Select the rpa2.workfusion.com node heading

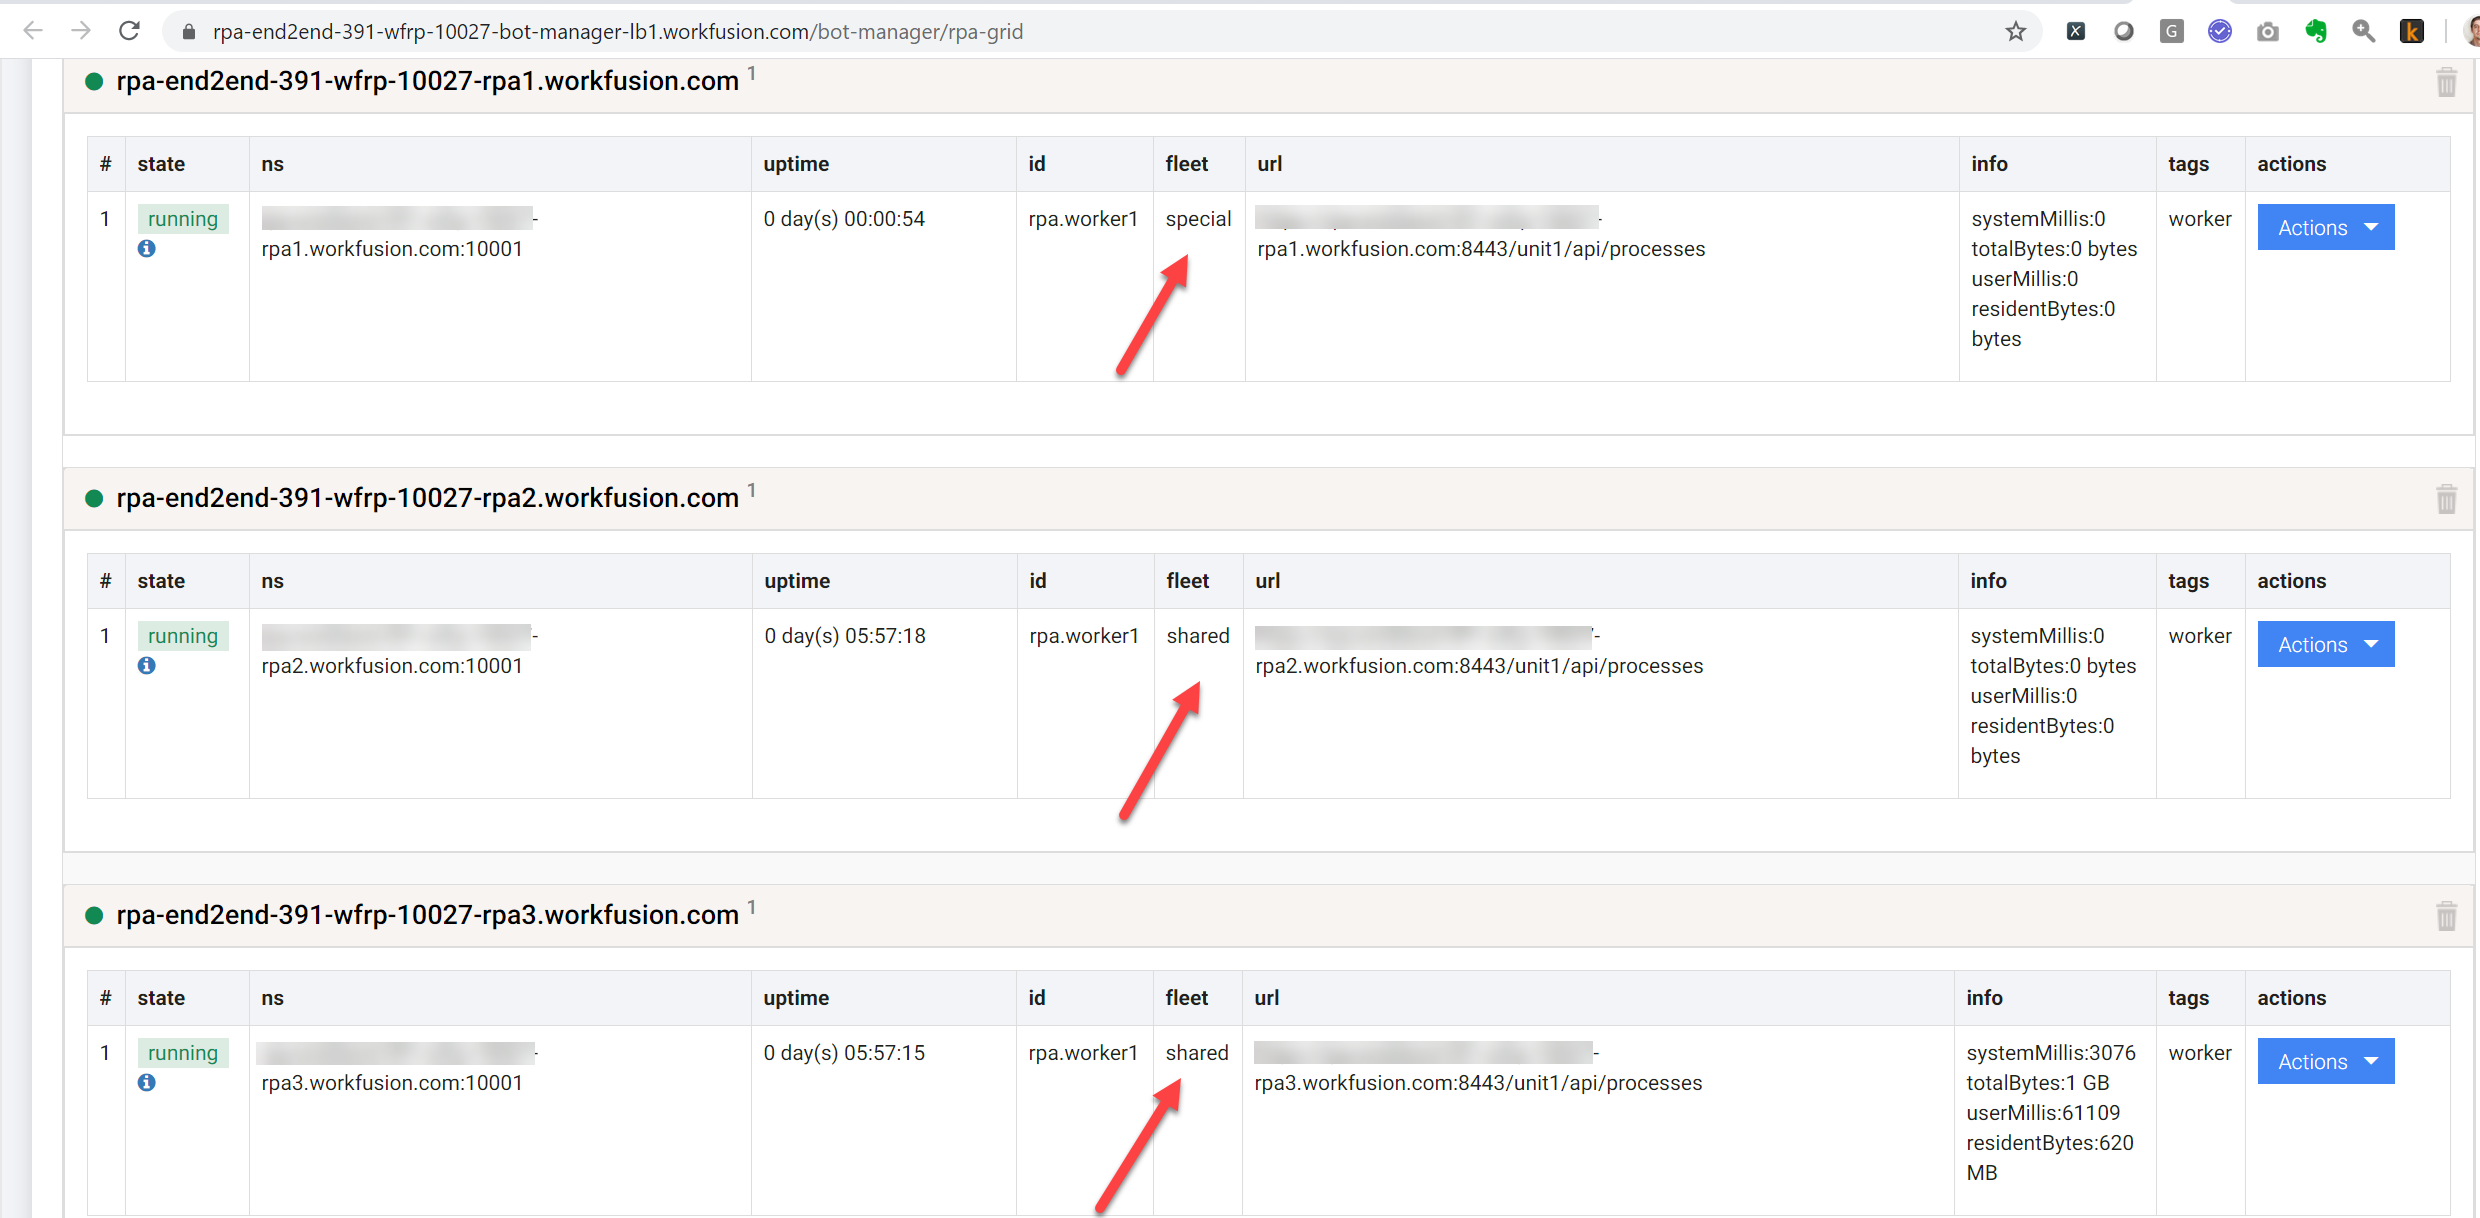click(x=427, y=498)
